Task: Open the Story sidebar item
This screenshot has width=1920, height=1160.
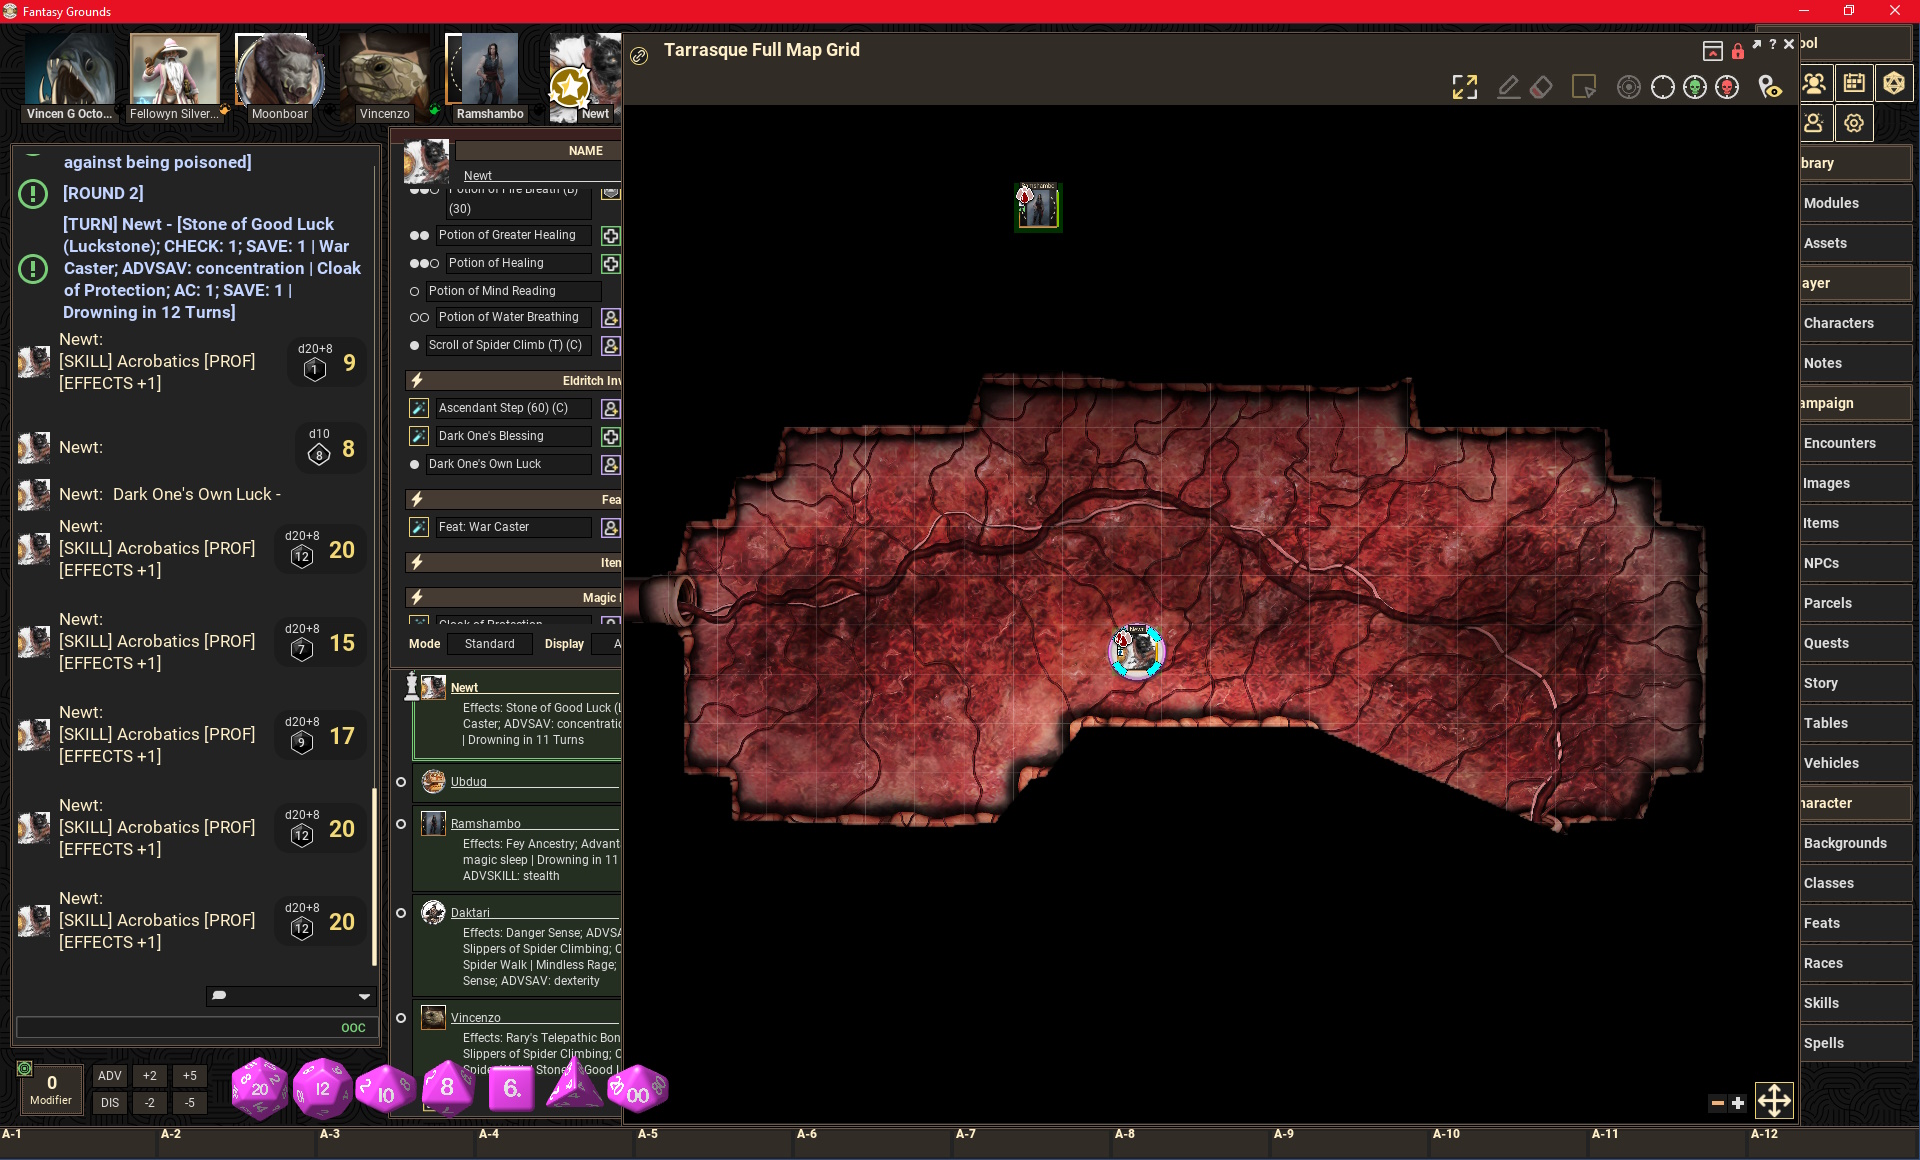Action: point(1856,683)
